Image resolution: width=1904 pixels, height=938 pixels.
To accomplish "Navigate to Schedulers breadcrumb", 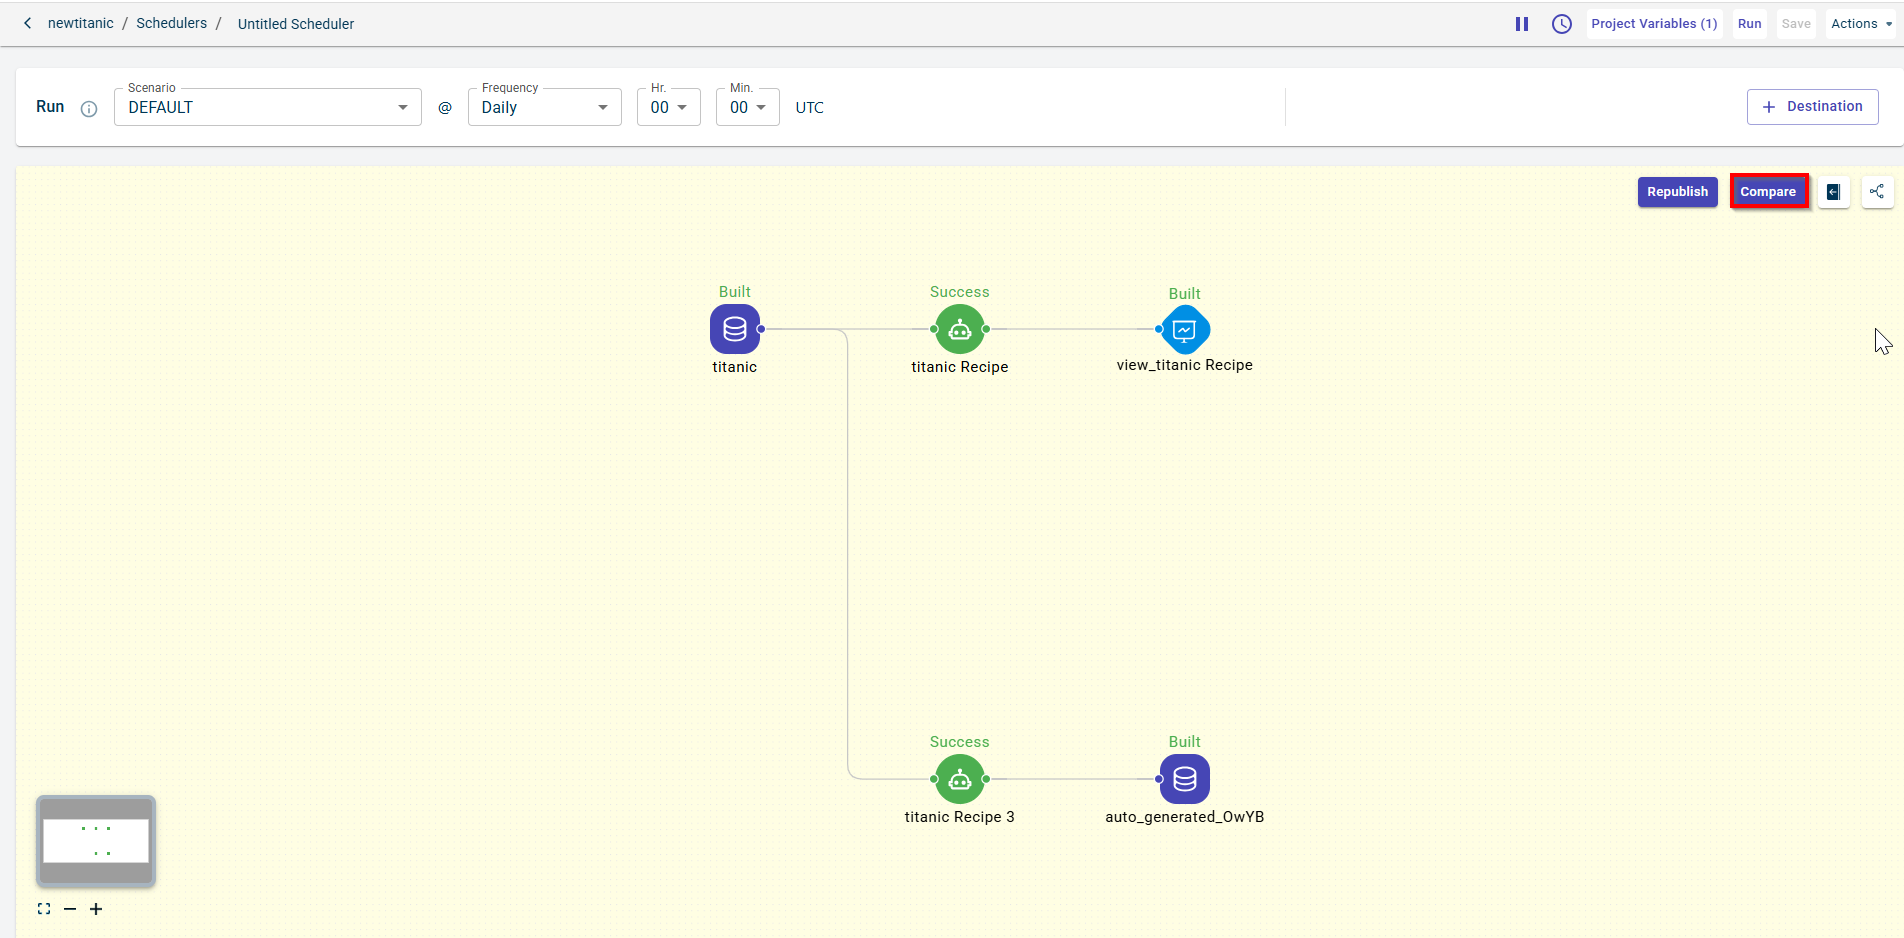I will pyautogui.click(x=171, y=23).
